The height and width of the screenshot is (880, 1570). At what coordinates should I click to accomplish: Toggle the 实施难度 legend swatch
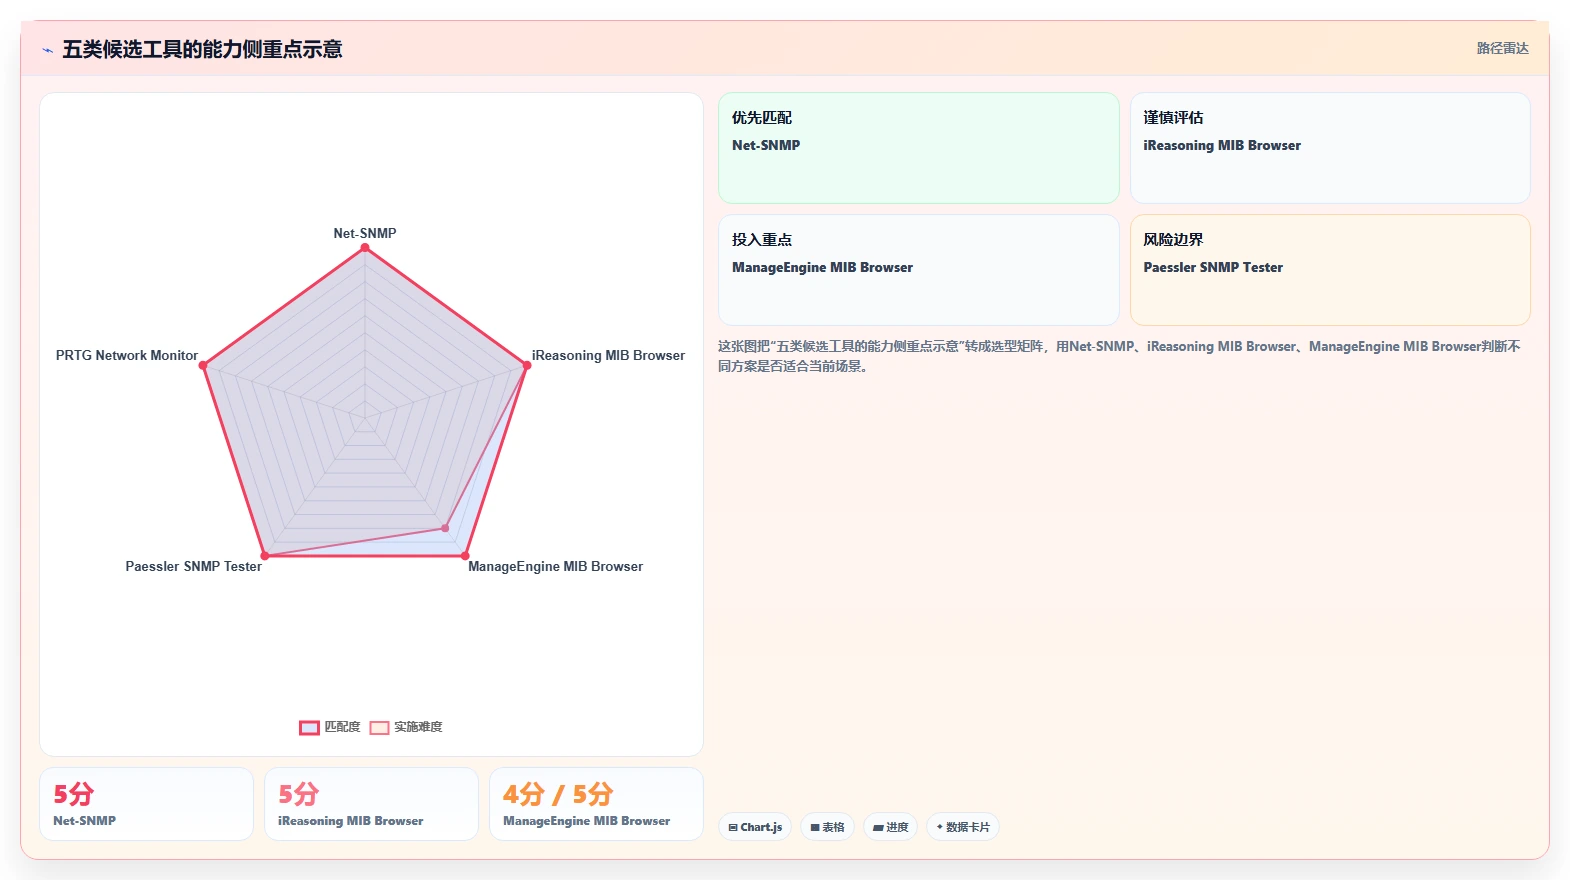tap(379, 727)
